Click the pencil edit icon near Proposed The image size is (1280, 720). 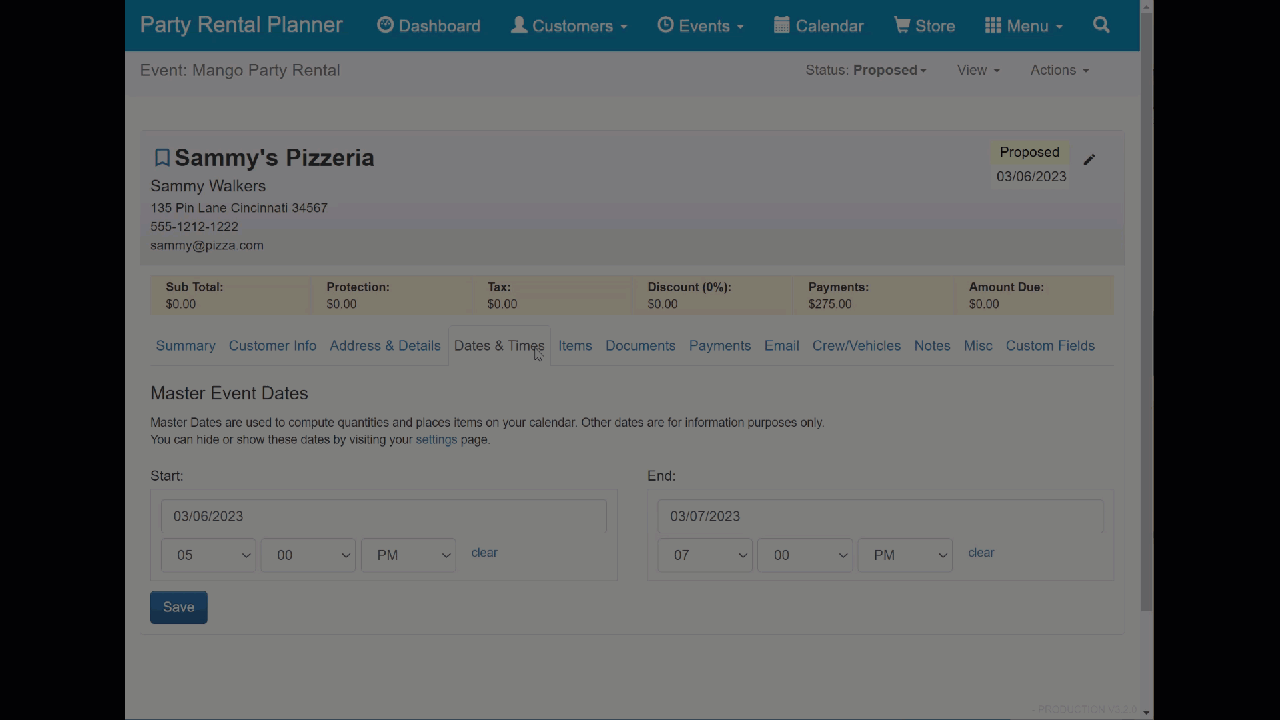[1089, 159]
